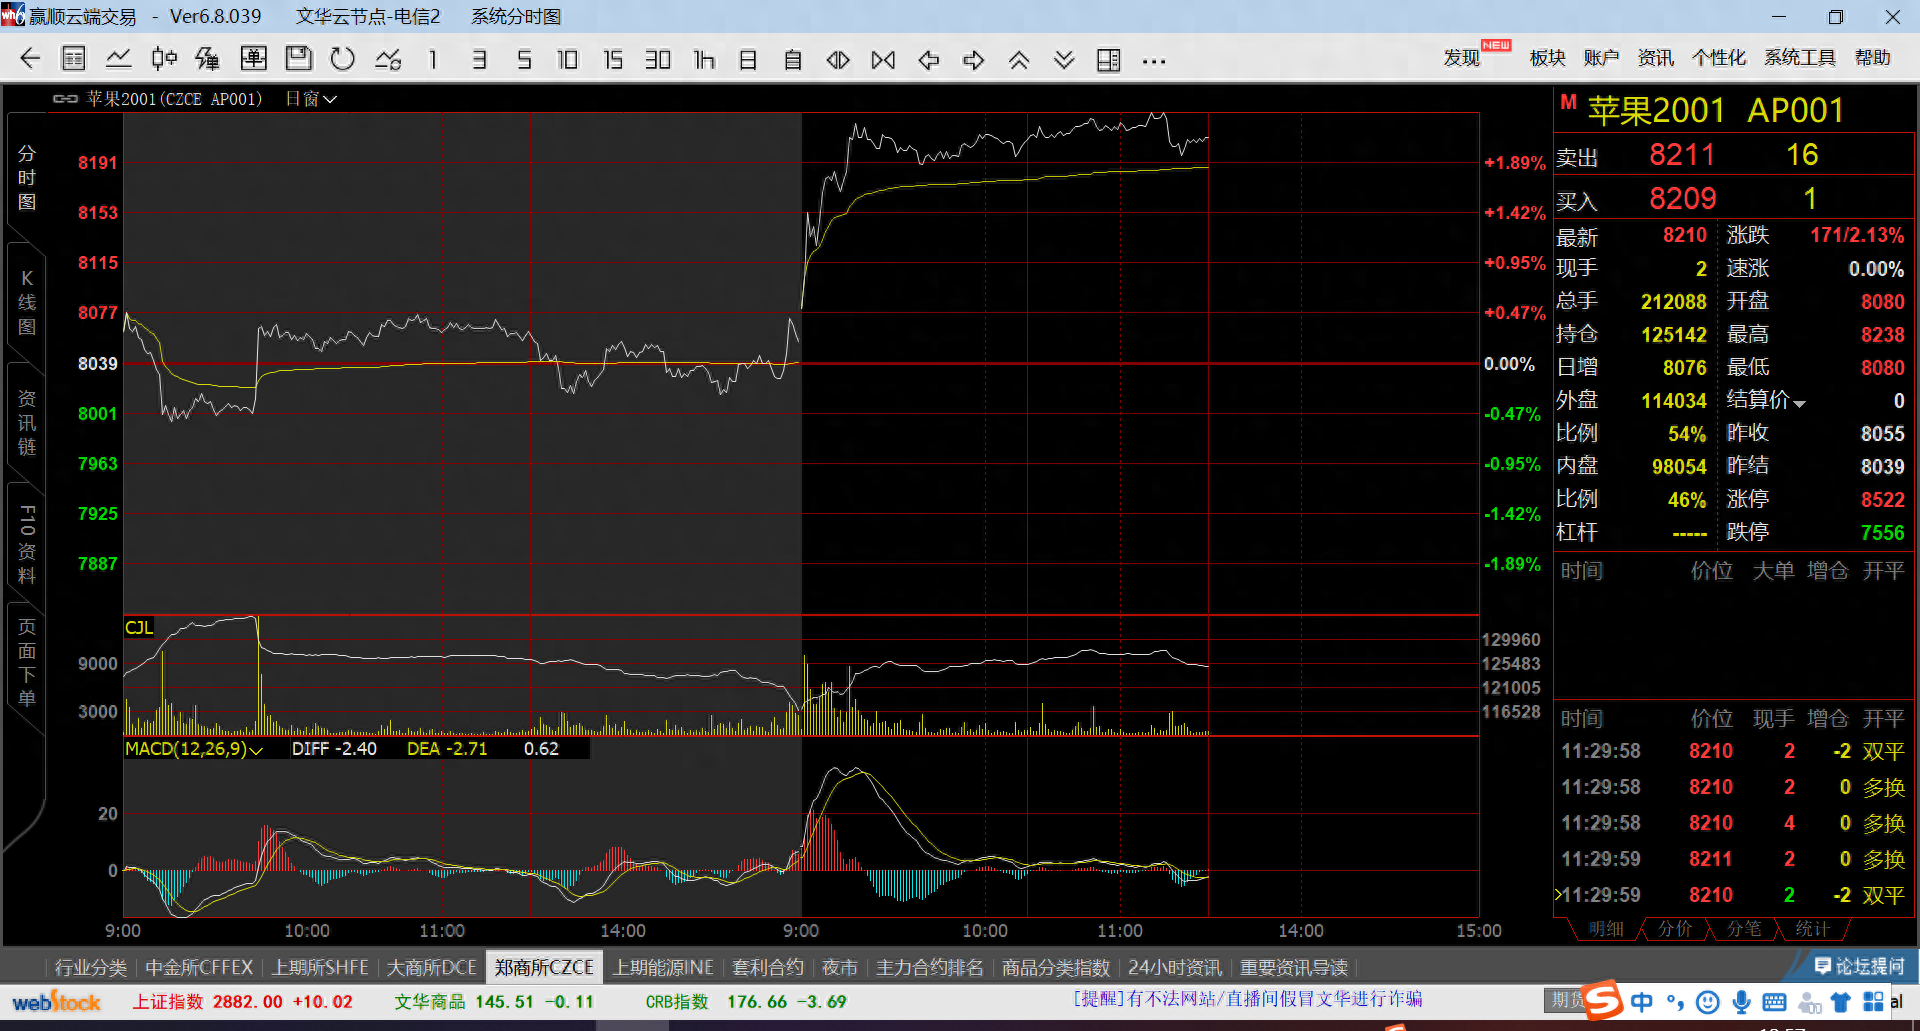This screenshot has width=1920, height=1031.
Task: Open the indicator settings chart icon
Action: [388, 59]
